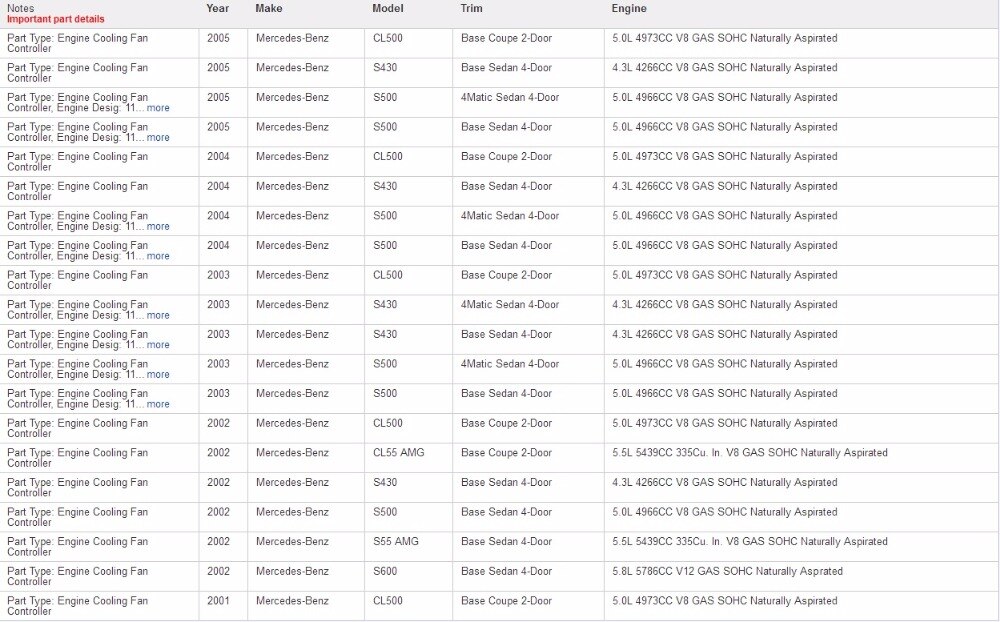Click the 'Base Sedan 4-Door' trim for S600
1000x622 pixels.
506,571
